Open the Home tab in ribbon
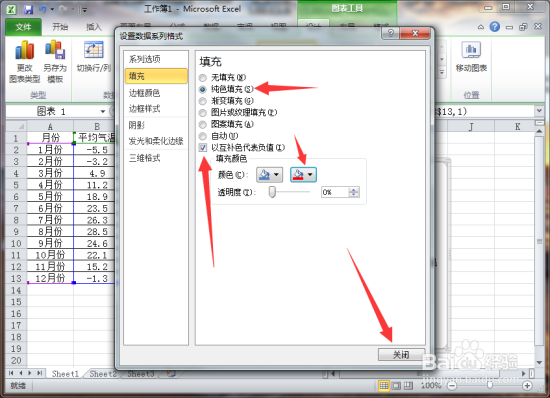The width and height of the screenshot is (550, 398). point(60,27)
